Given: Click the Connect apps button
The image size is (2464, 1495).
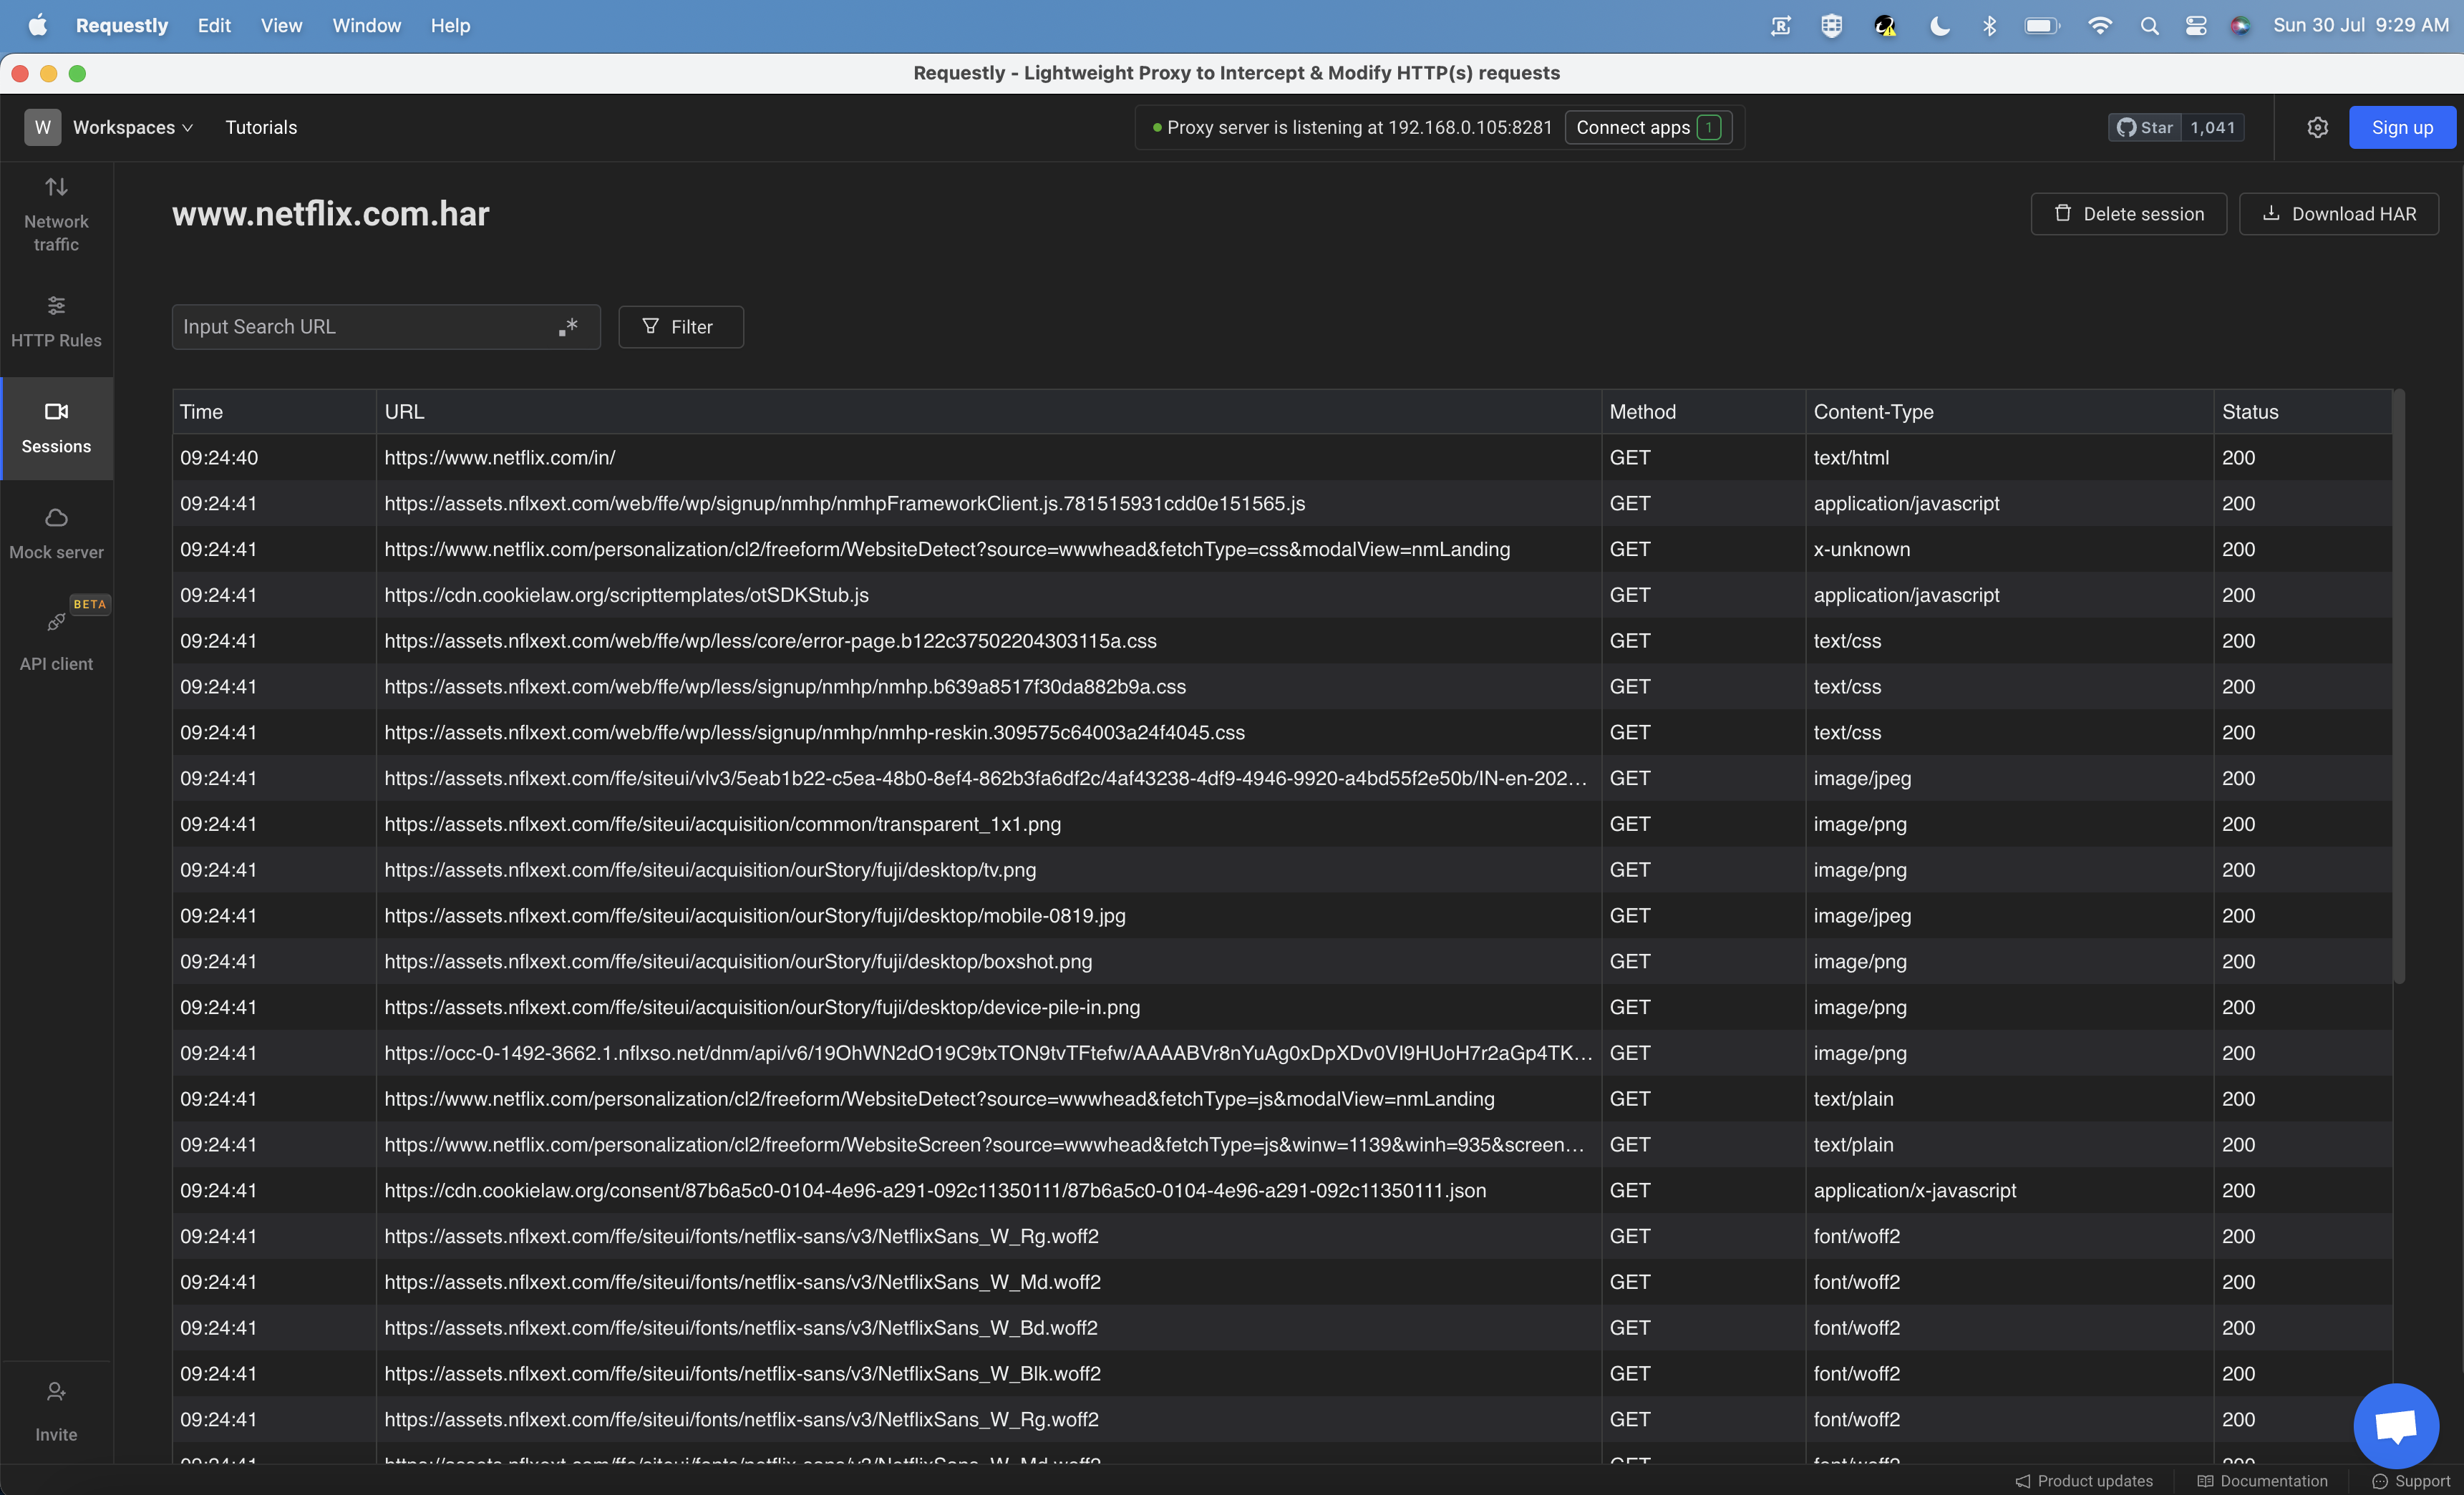Looking at the screenshot, I should click(1648, 127).
